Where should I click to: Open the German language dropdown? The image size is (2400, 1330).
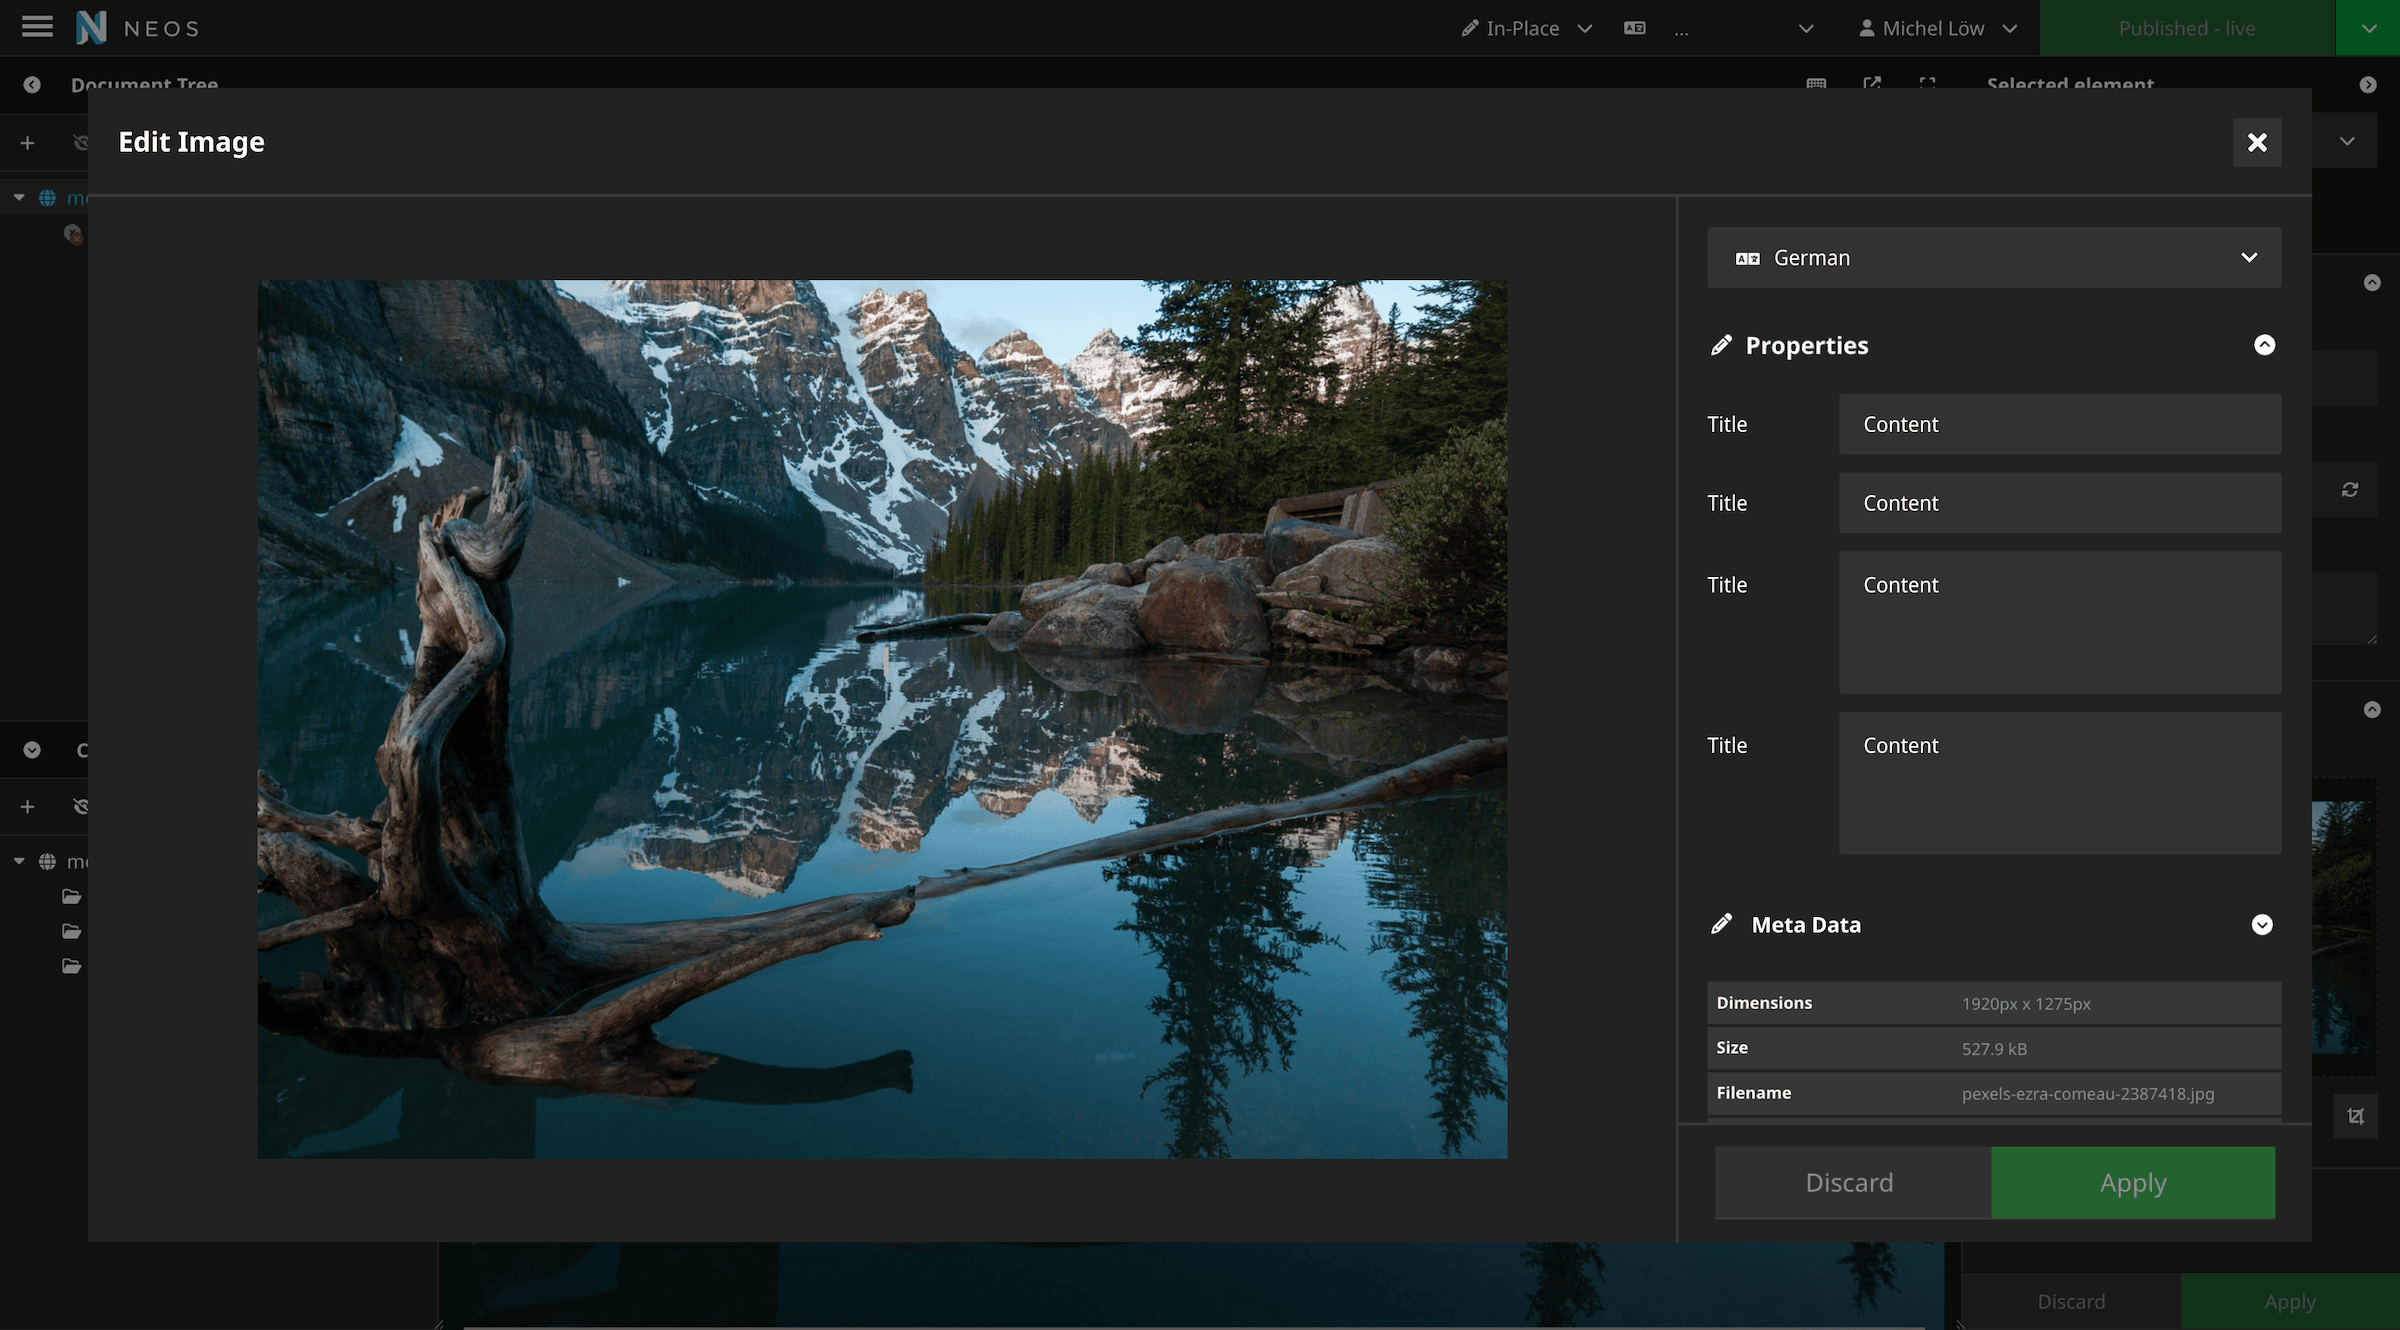click(x=1993, y=257)
